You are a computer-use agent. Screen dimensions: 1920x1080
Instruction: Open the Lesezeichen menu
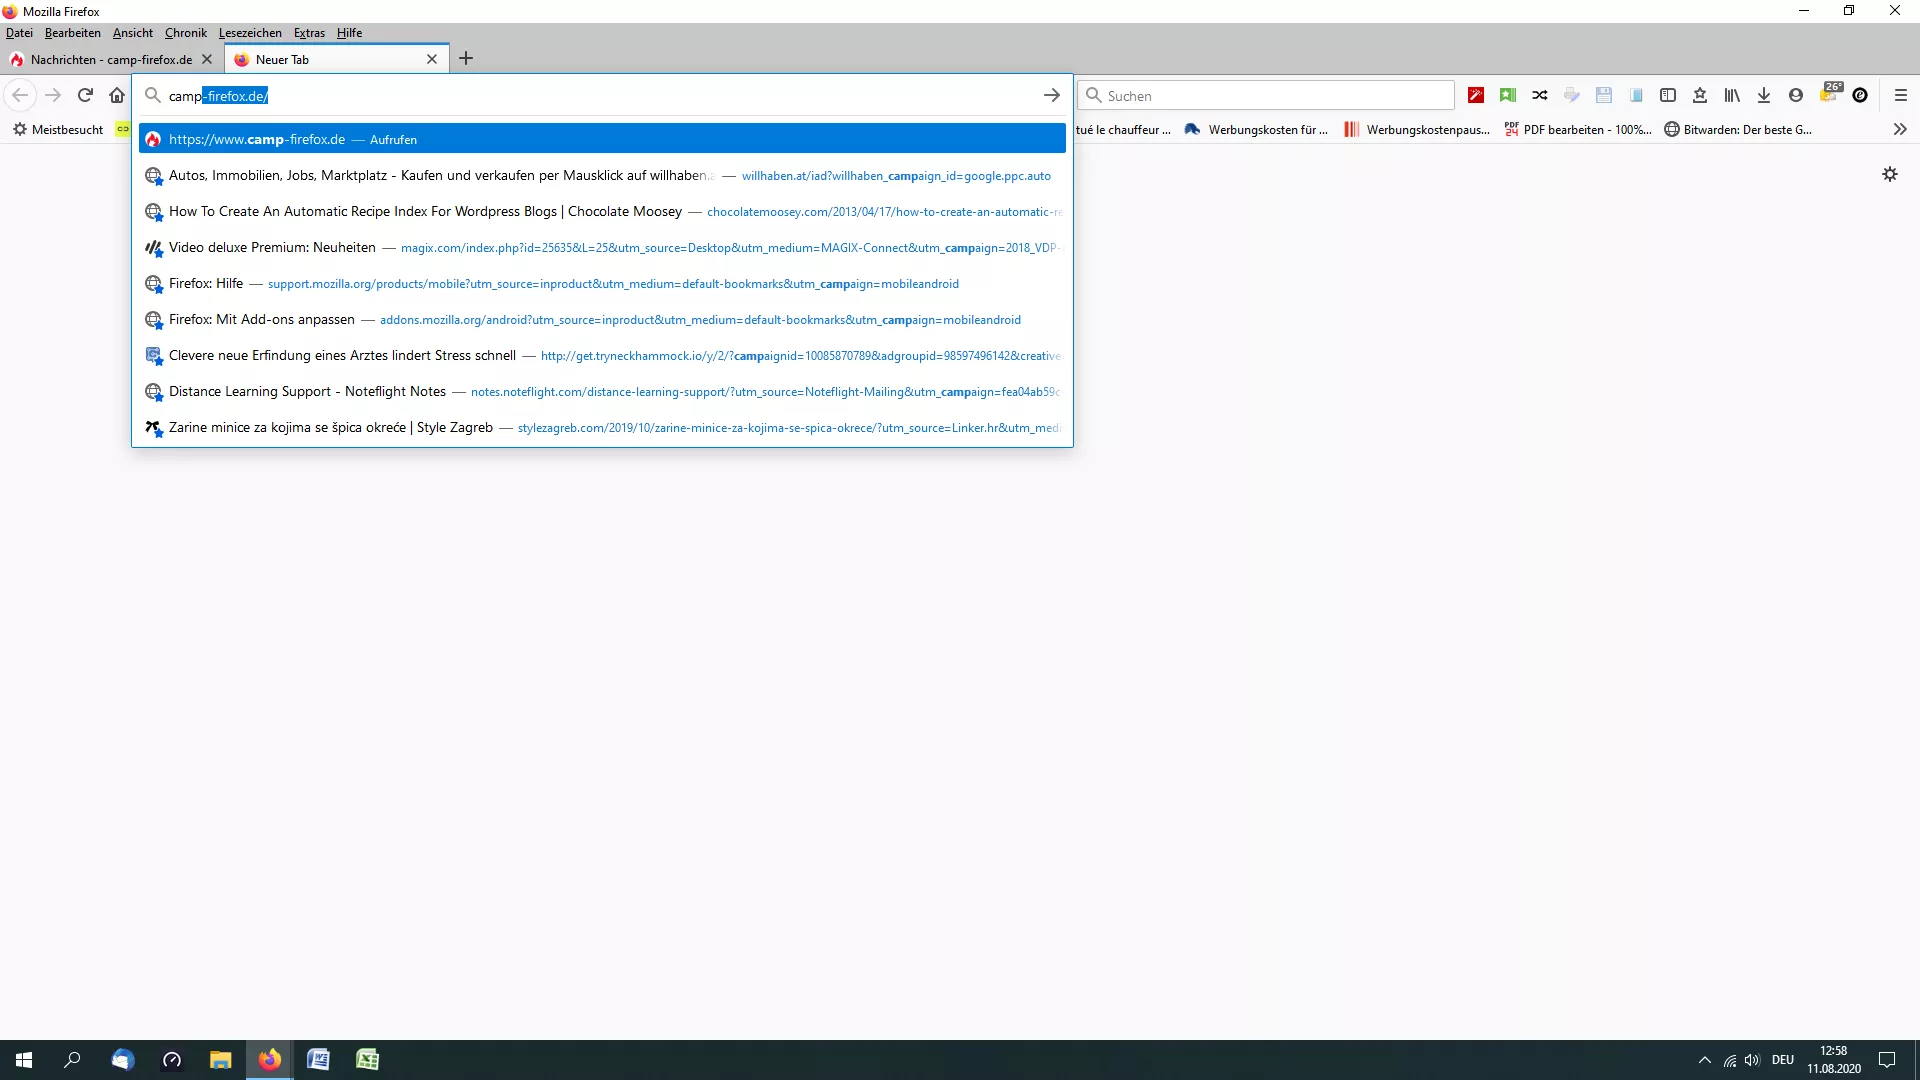click(x=250, y=33)
